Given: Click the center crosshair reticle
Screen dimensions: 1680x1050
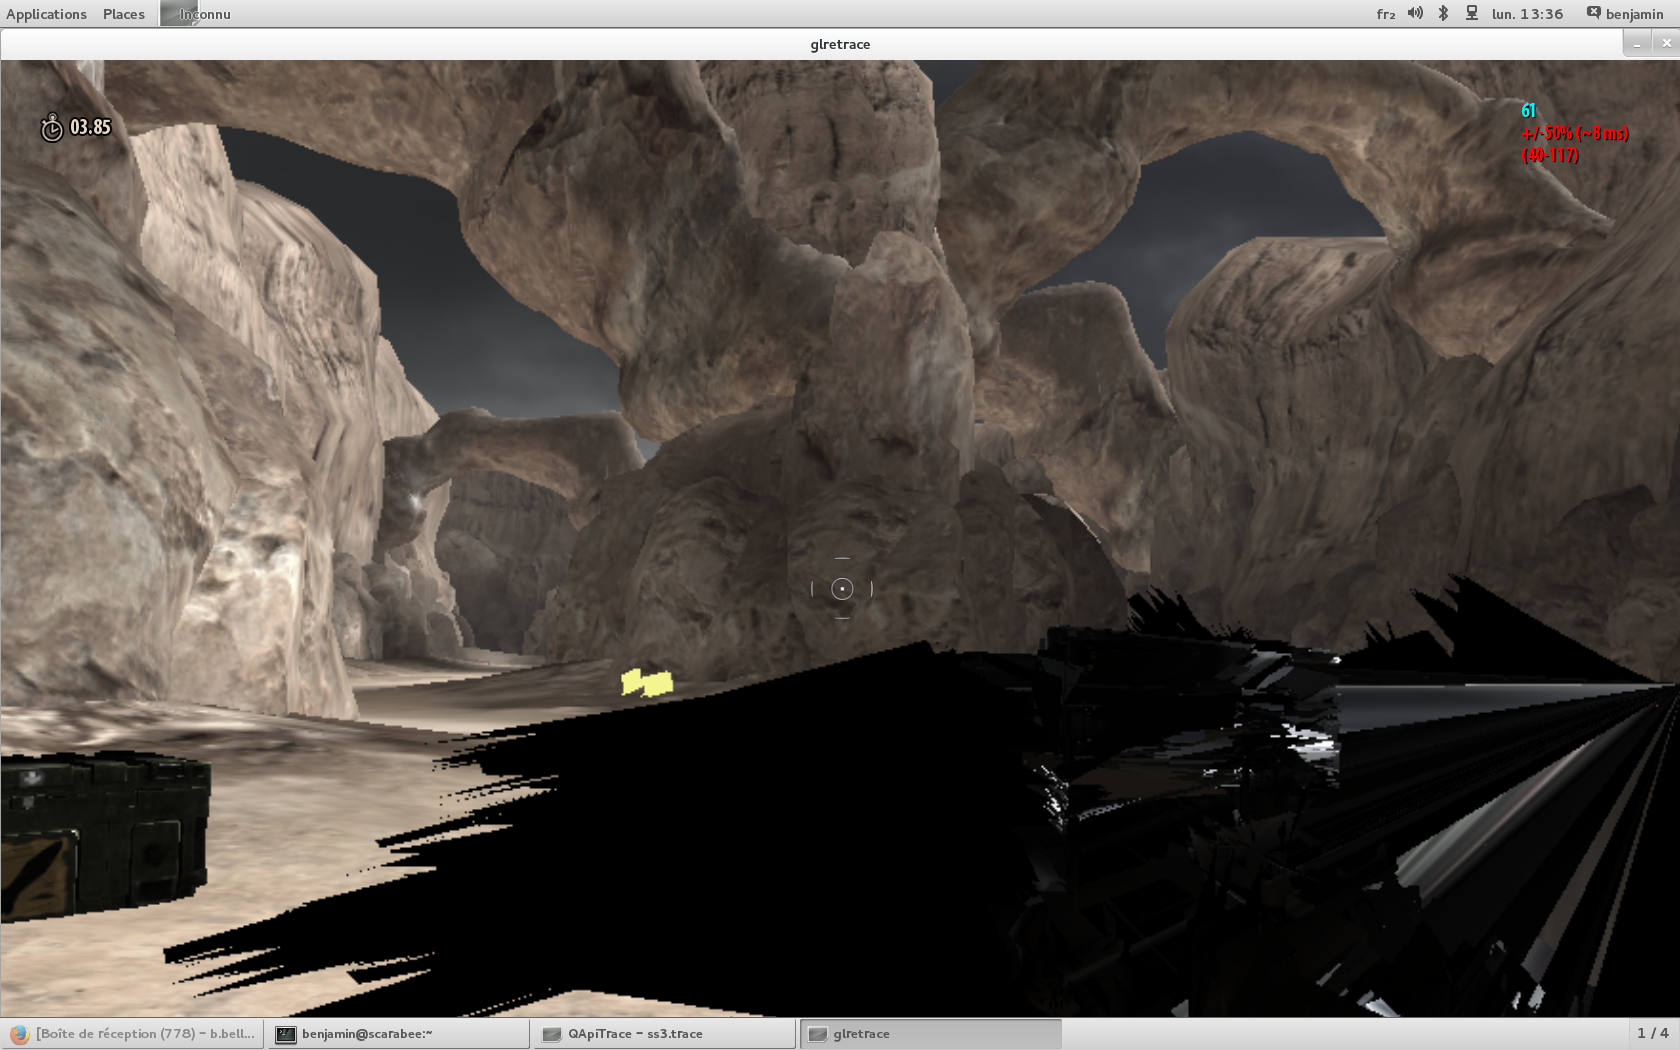Looking at the screenshot, I should pos(842,589).
